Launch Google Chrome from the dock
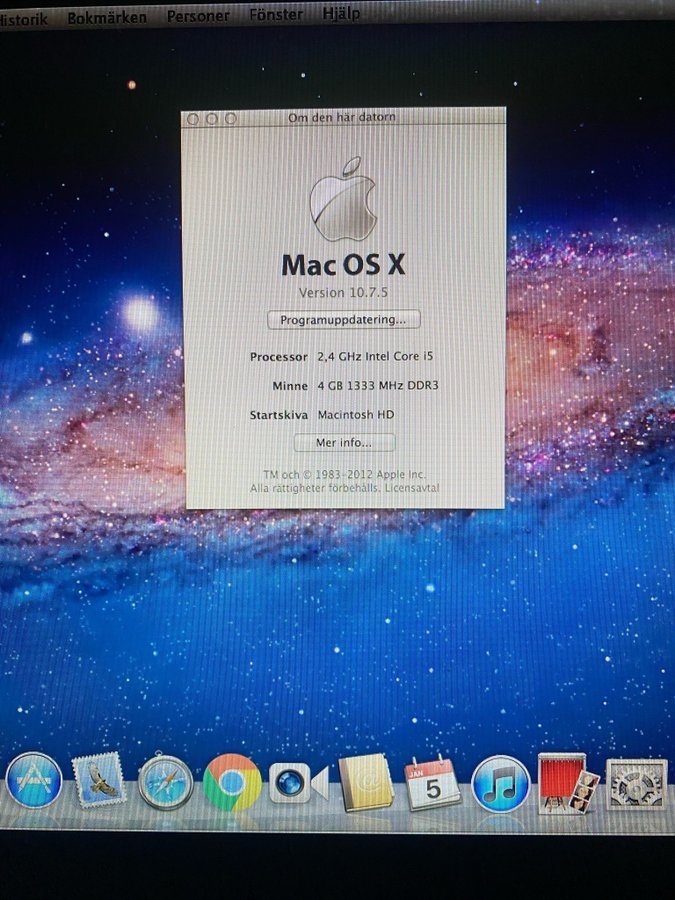 [232, 782]
